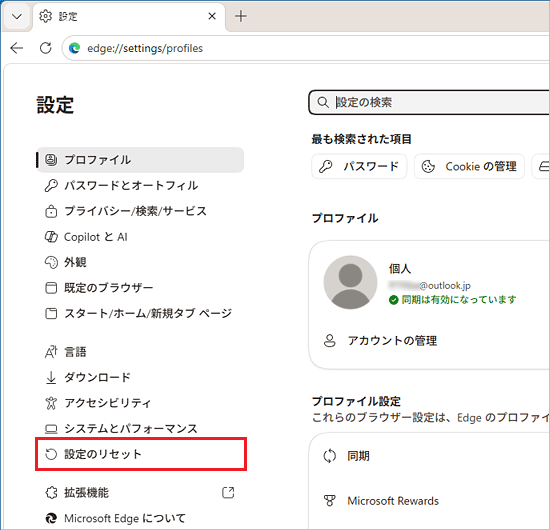Close the 設定 tab
Screen dimensions: 550x530
pos(212,16)
